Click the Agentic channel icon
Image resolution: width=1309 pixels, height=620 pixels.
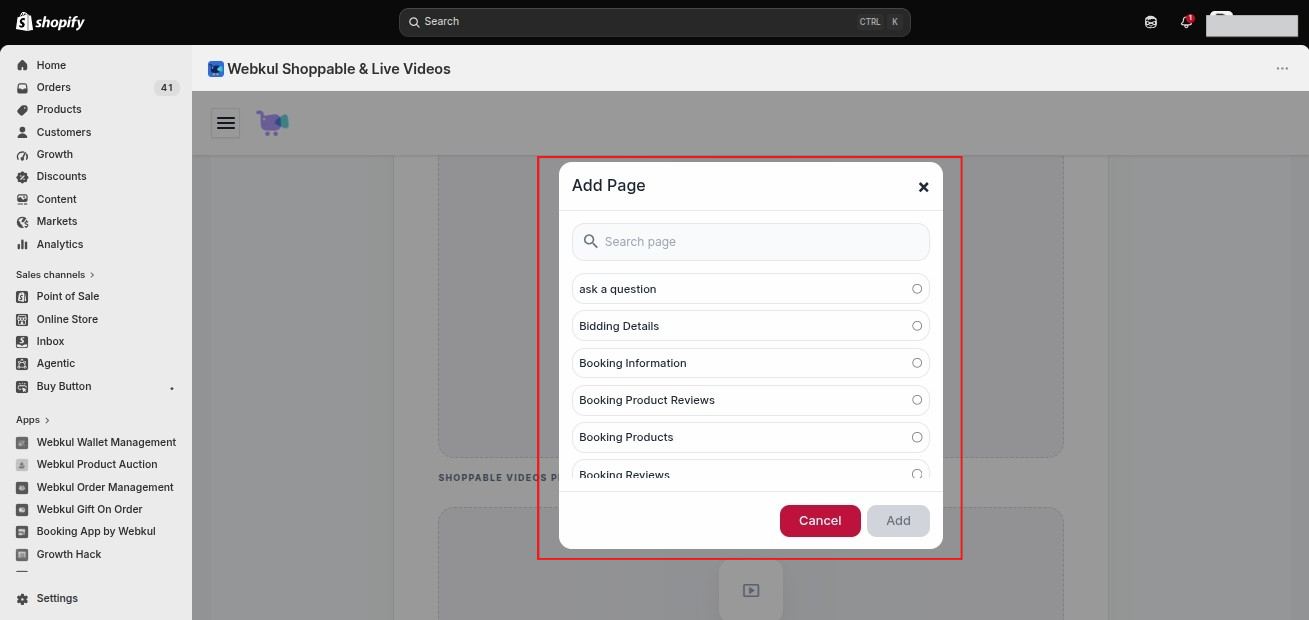point(23,364)
